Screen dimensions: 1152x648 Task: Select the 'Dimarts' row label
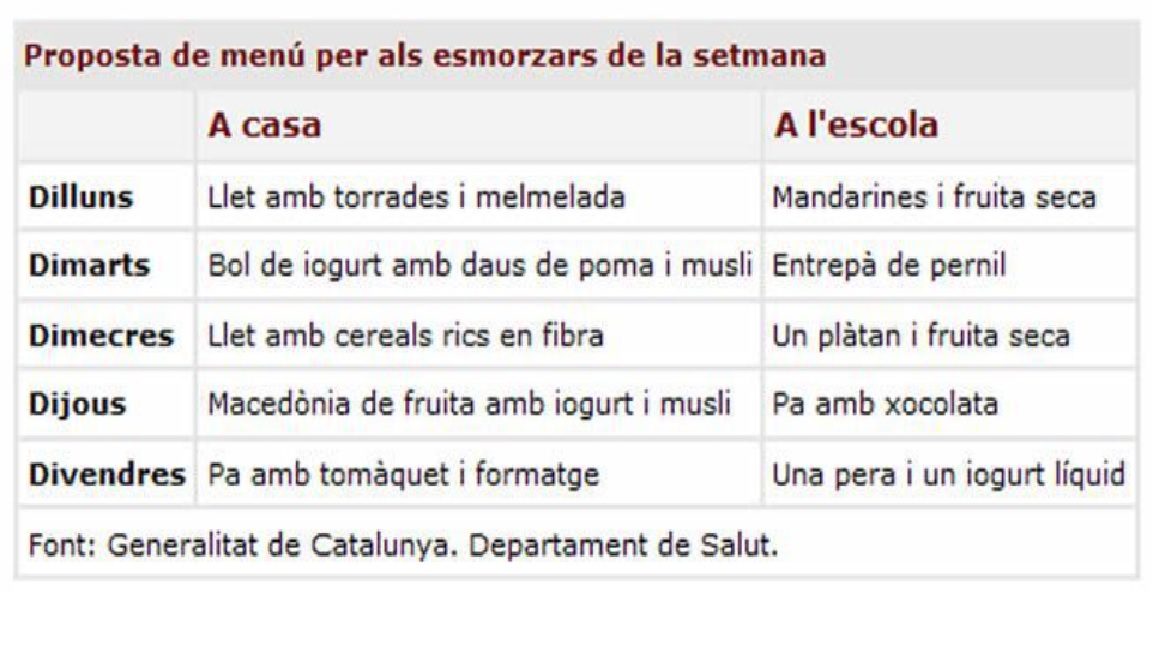(90, 265)
